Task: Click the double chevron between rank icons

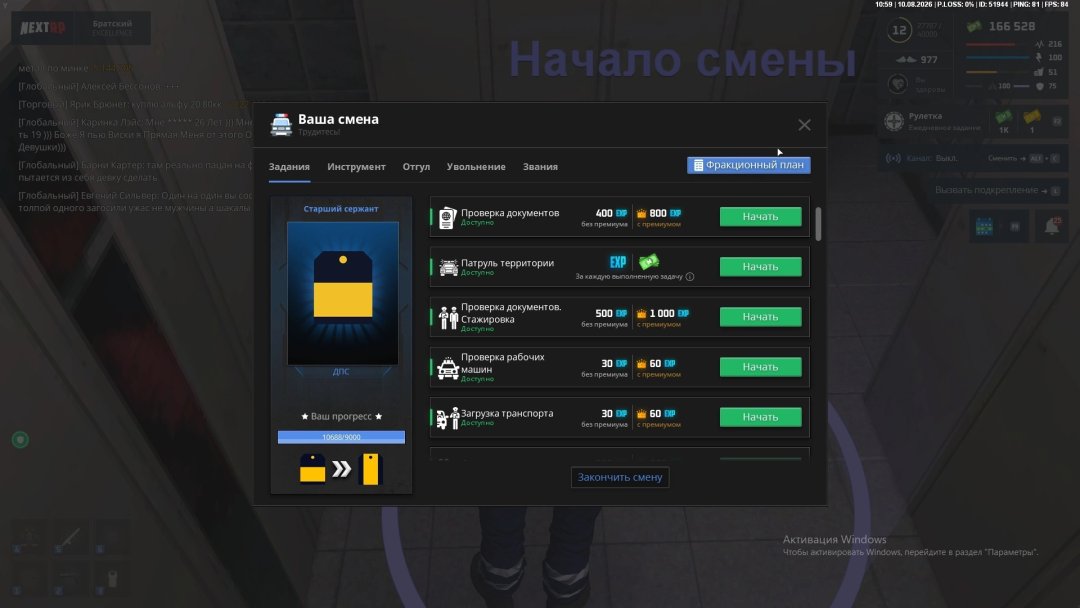Action: [342, 469]
